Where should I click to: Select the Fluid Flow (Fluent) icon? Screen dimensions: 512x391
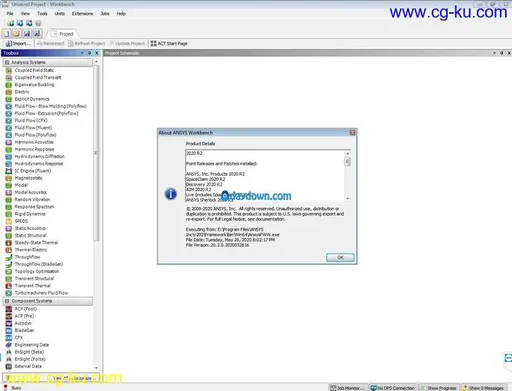(9, 128)
